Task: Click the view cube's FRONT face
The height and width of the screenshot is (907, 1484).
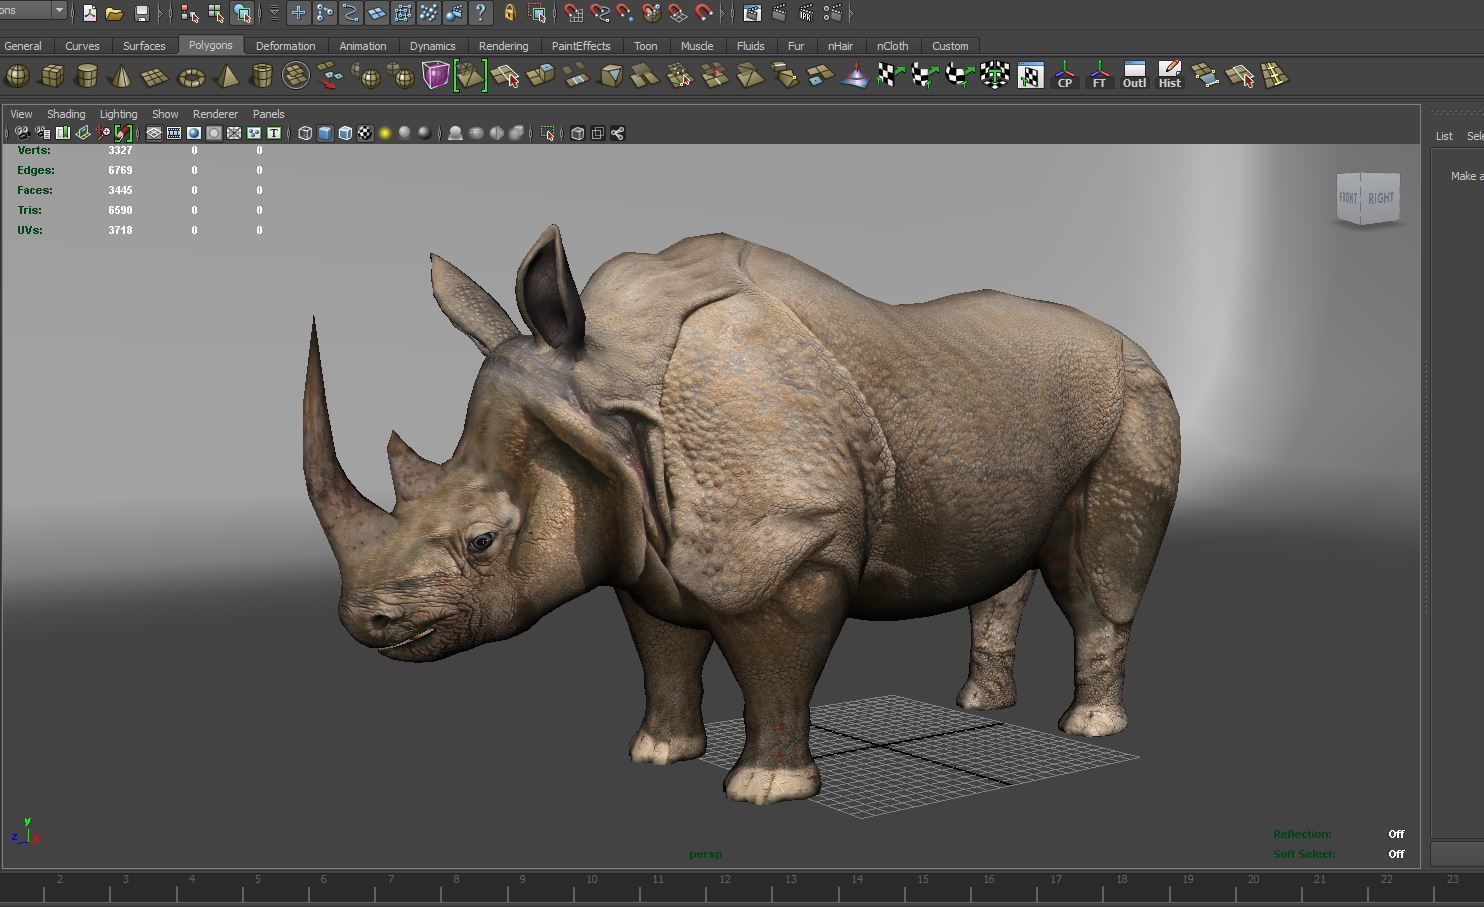Action: (x=1349, y=198)
